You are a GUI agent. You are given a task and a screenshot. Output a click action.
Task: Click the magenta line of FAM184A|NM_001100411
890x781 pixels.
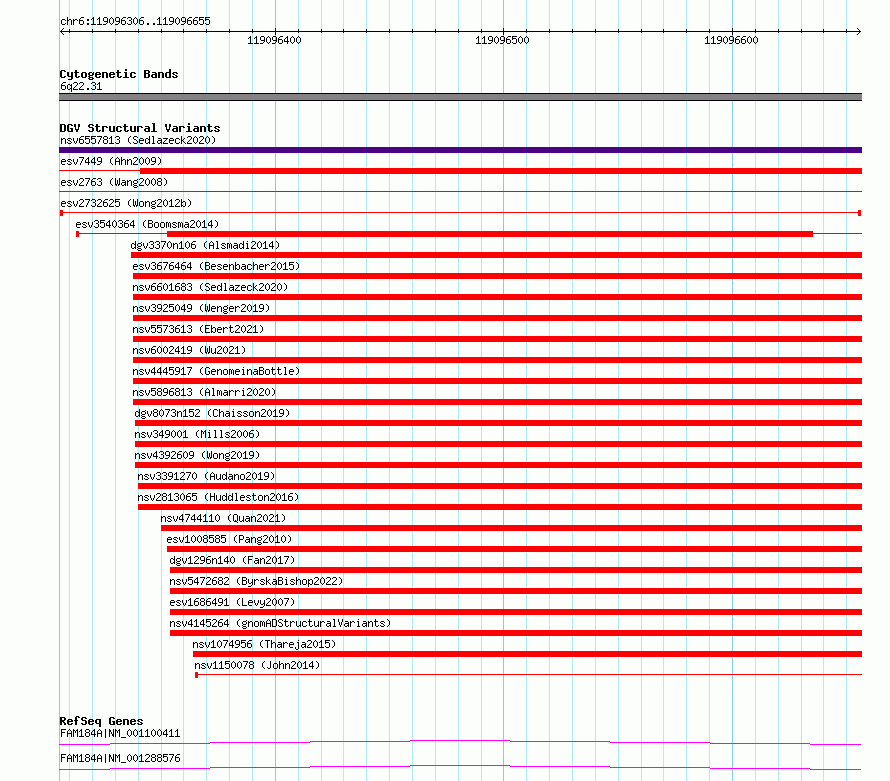[460, 742]
